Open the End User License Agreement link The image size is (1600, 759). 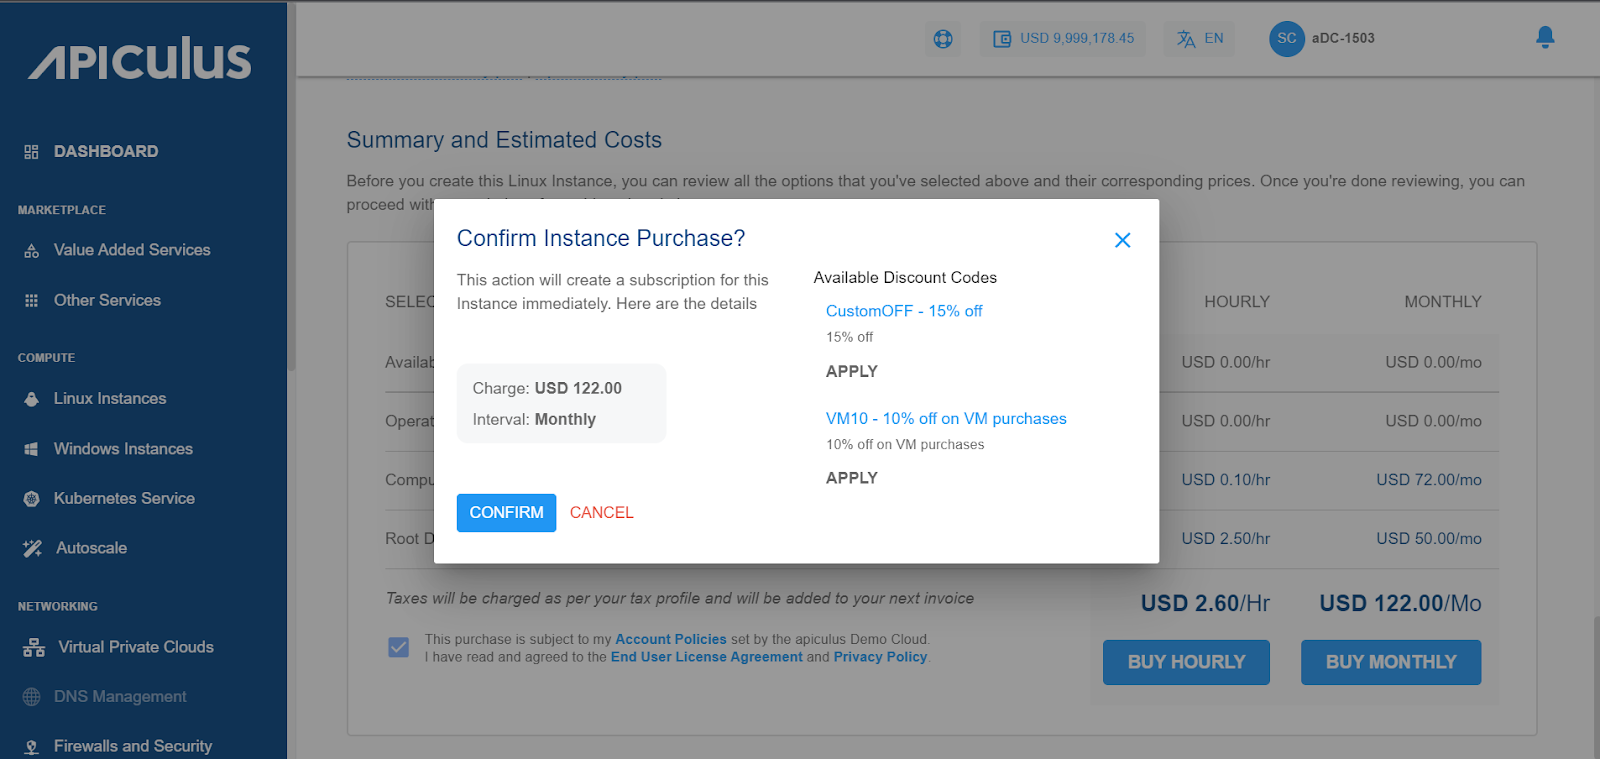tap(706, 657)
